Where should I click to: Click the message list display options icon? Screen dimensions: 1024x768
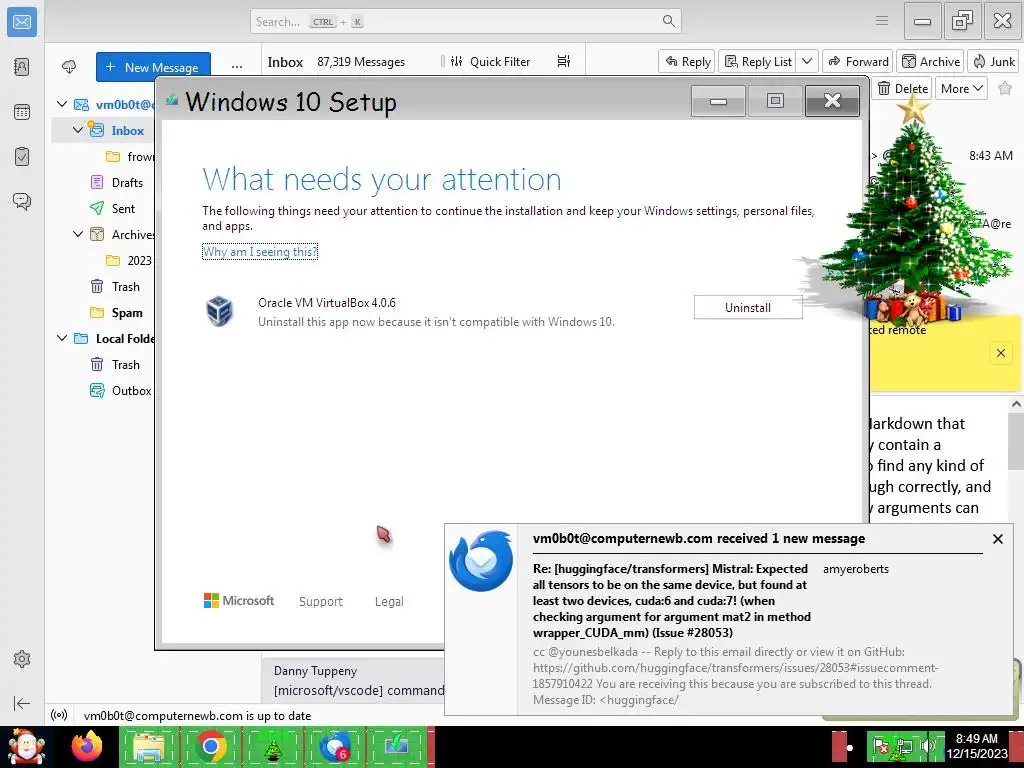pyautogui.click(x=564, y=61)
